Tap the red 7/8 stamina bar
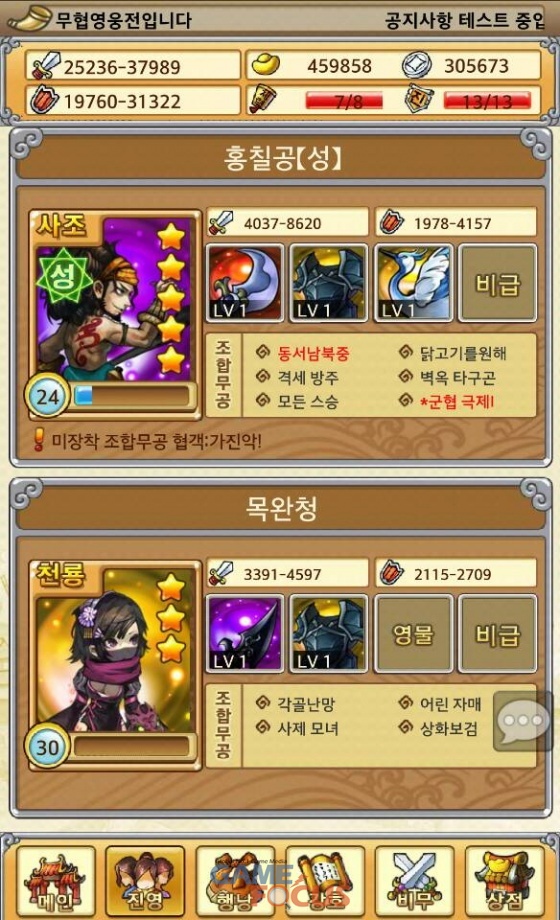The image size is (560, 920). (344, 101)
